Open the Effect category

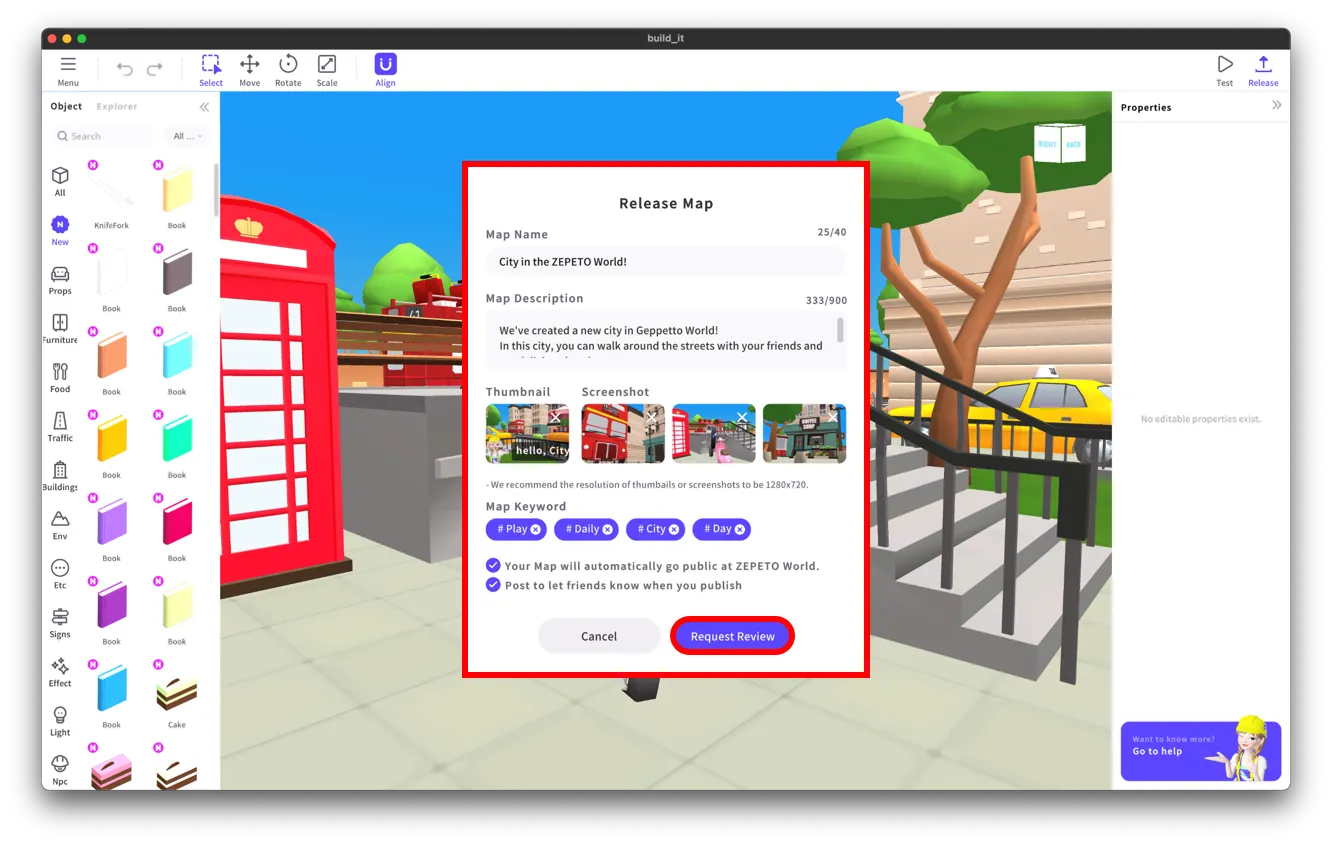click(x=60, y=671)
